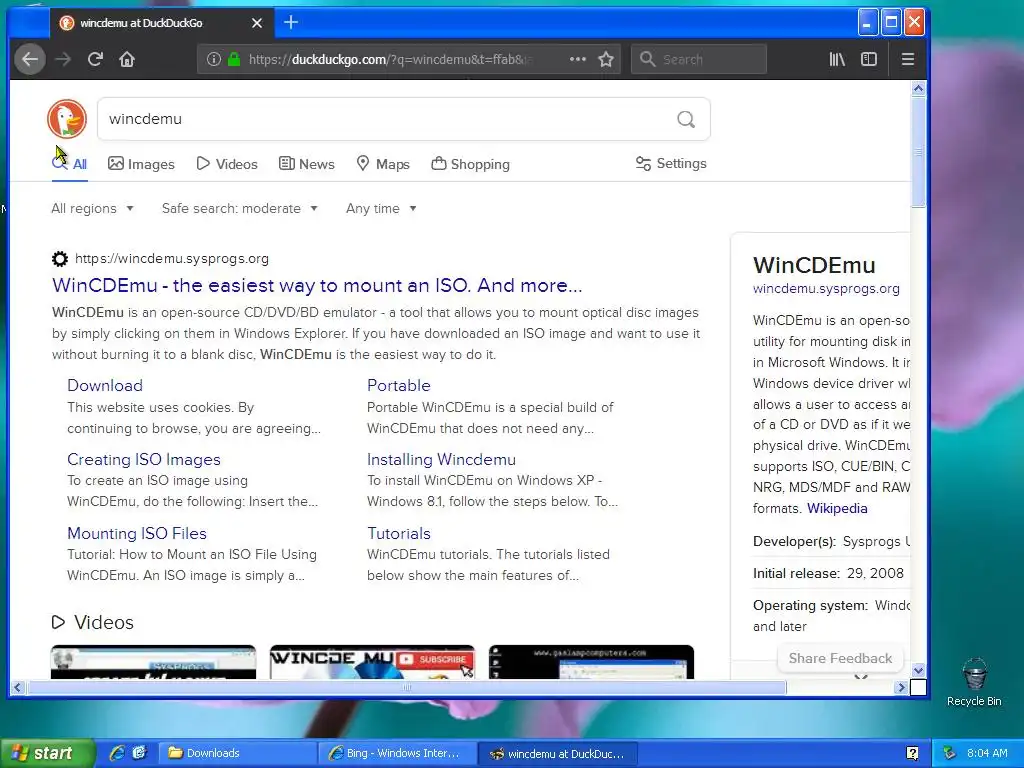The width and height of the screenshot is (1024, 768).
Task: Open the WINCDE MU subscribe video thumbnail
Action: coord(372,662)
